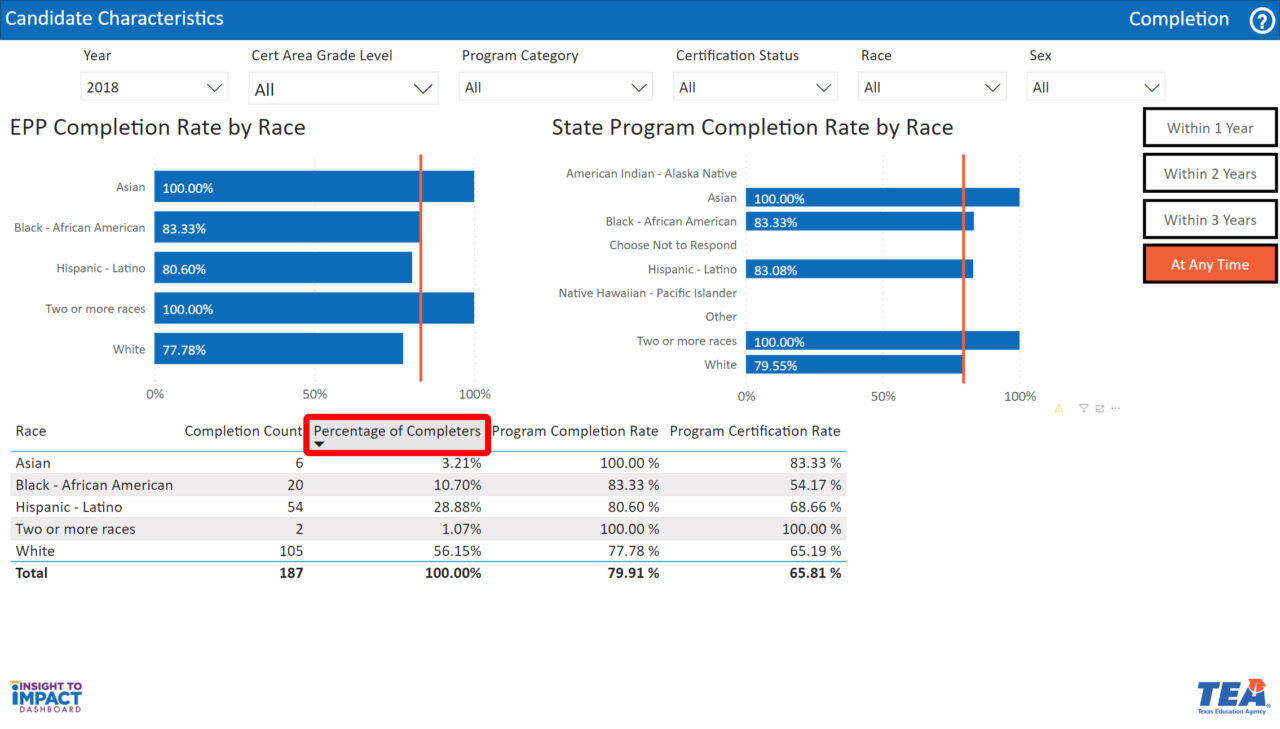Select the Within 2 Years option

click(x=1210, y=174)
